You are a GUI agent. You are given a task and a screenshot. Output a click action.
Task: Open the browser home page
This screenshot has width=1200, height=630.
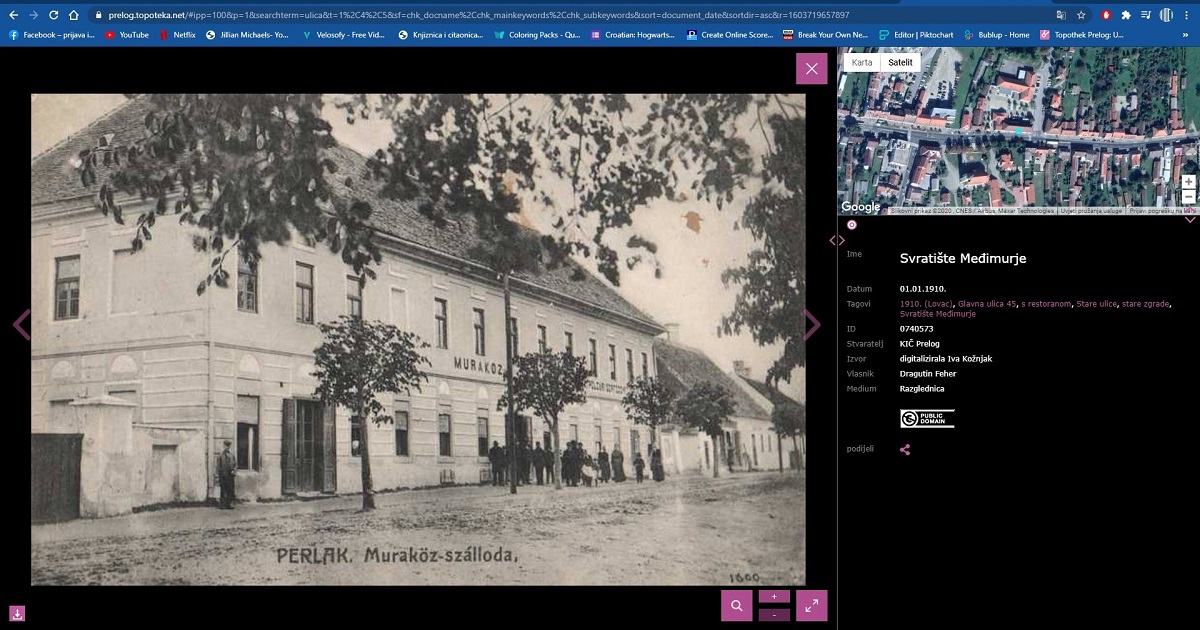pyautogui.click(x=74, y=15)
